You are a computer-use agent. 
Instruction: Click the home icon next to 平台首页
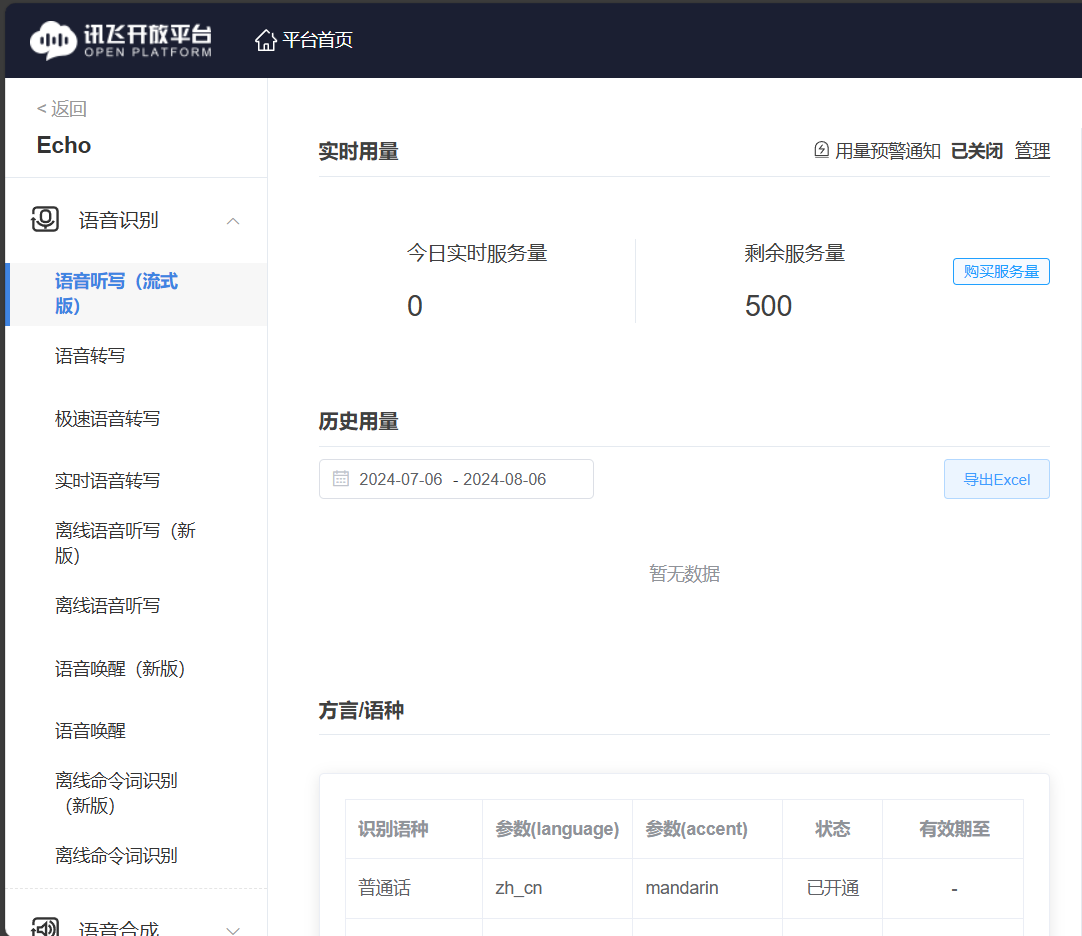pyautogui.click(x=265, y=39)
